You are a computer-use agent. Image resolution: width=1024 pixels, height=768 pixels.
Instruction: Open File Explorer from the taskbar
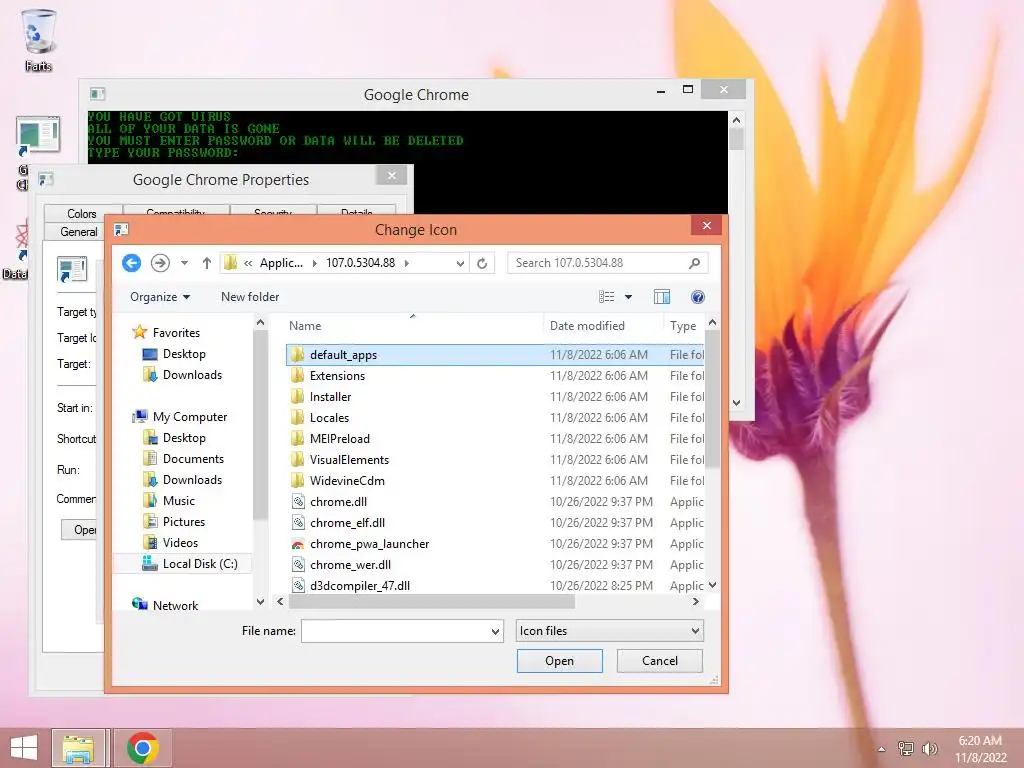click(x=78, y=748)
